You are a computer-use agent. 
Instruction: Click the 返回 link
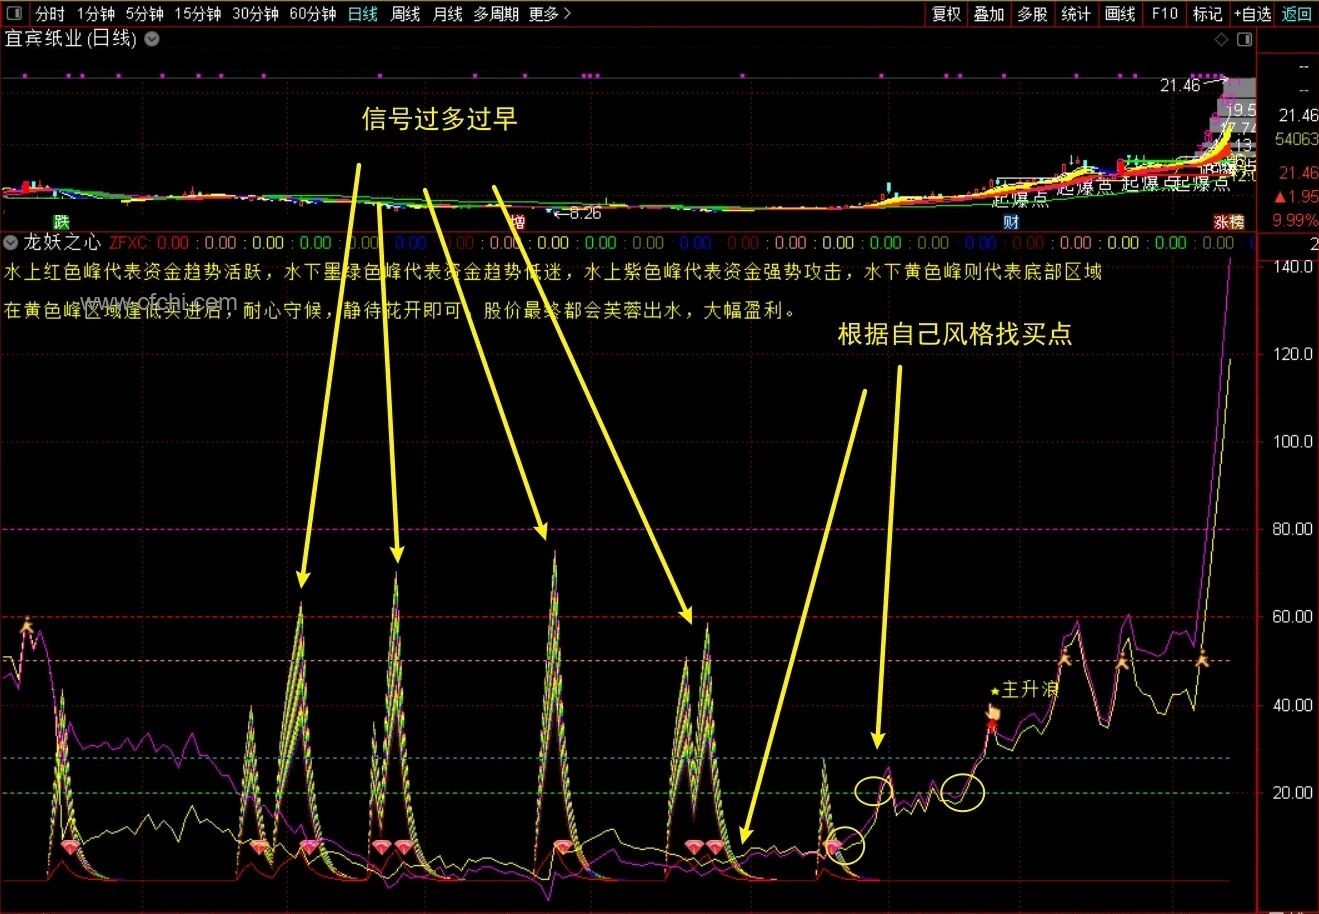pos(1296,13)
